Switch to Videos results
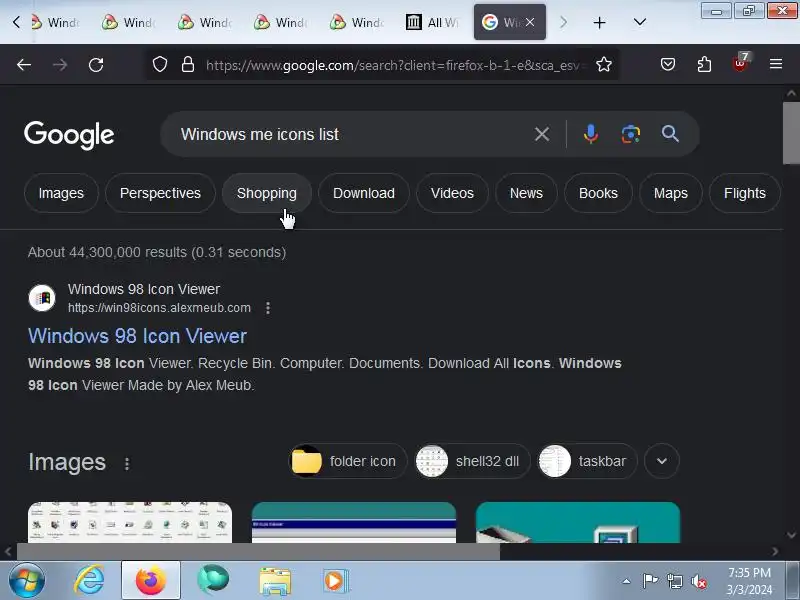The height and width of the screenshot is (600, 800). 452,193
